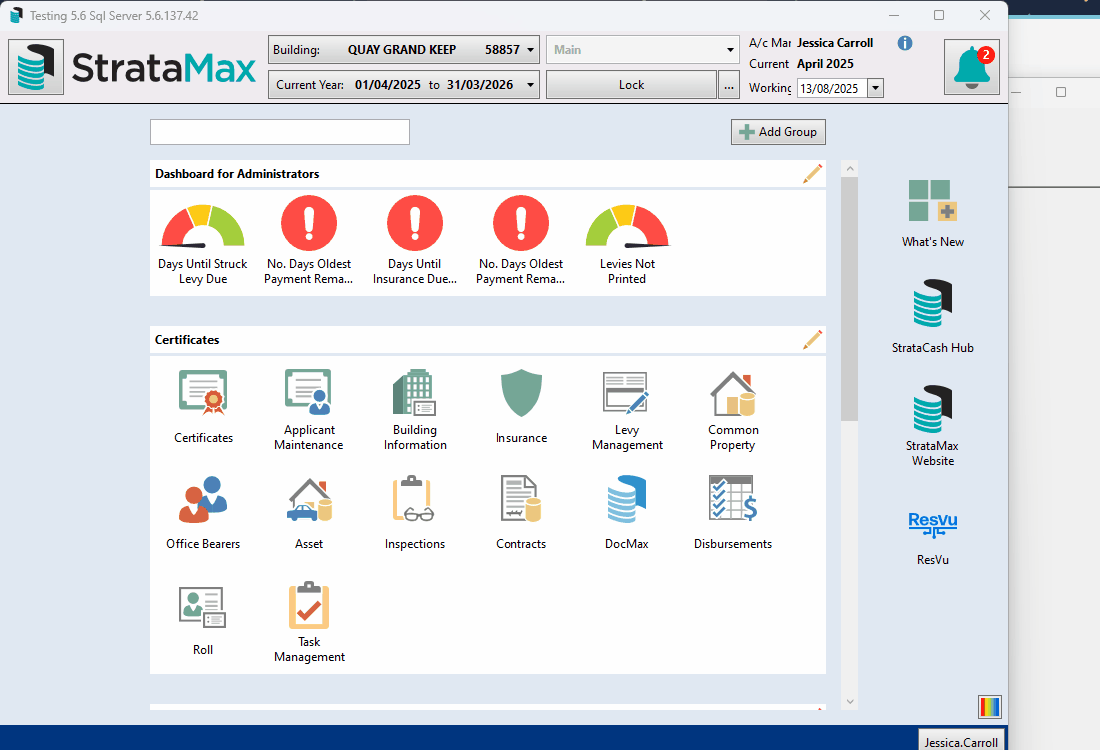Screen dimensions: 1100x750
Task: Click the Working date field
Action: [x=832, y=88]
